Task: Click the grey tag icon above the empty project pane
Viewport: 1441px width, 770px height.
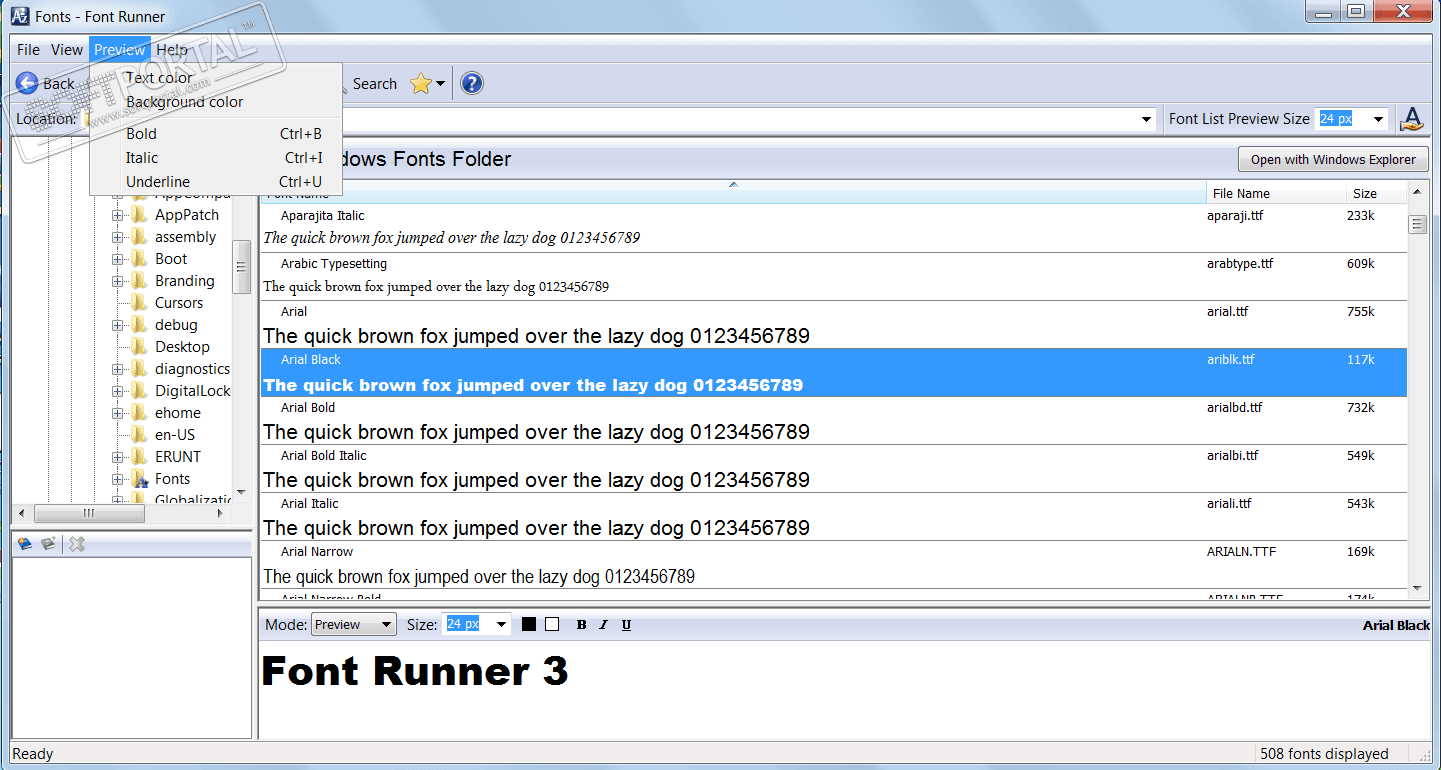Action: pyautogui.click(x=48, y=544)
